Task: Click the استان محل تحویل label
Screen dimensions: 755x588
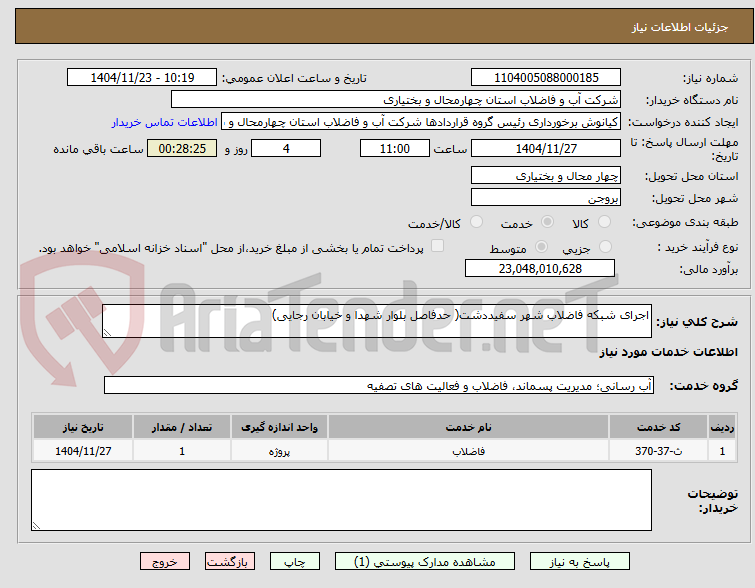Action: point(691,176)
